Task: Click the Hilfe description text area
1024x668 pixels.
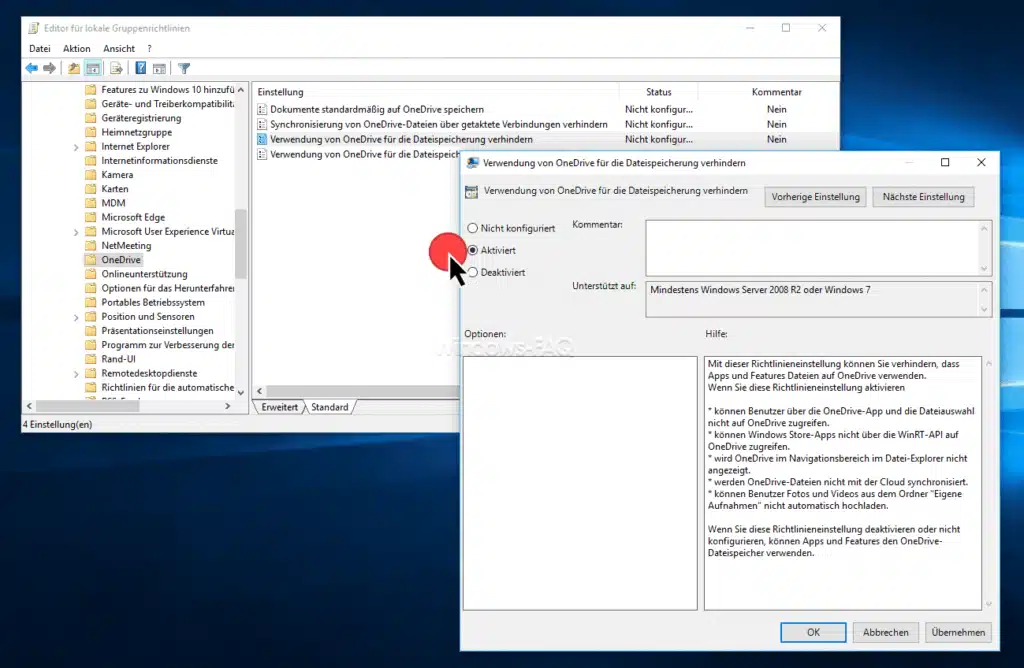Action: pos(842,483)
